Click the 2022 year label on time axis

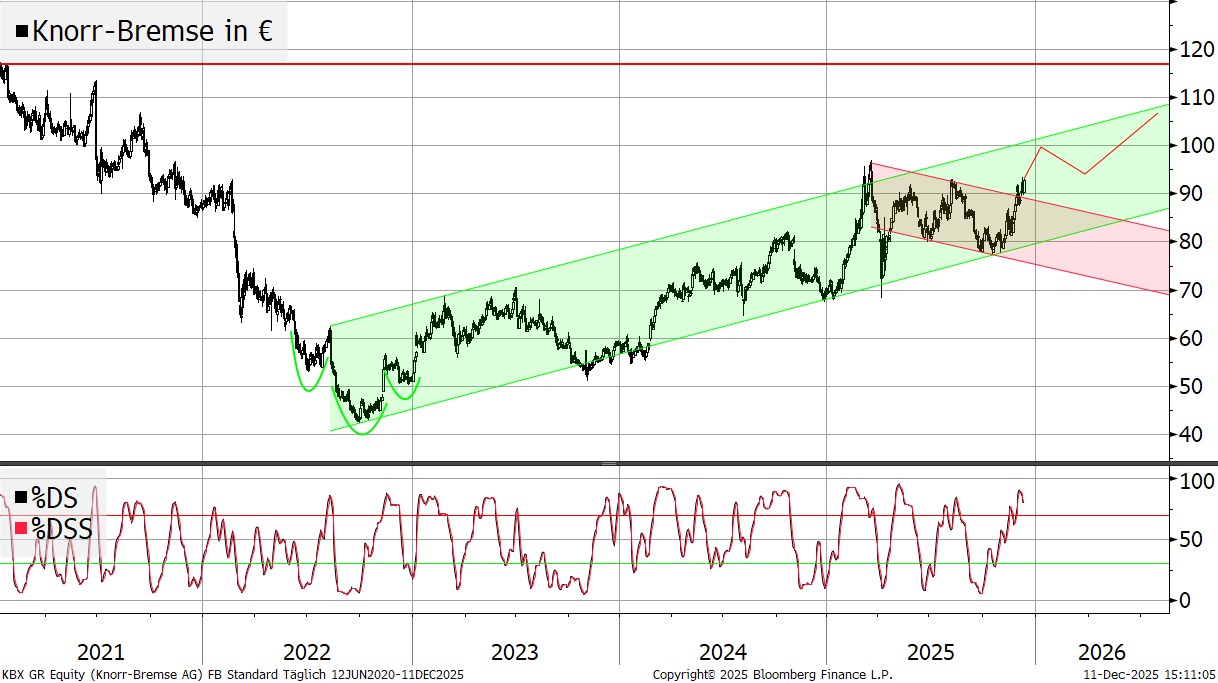[308, 653]
